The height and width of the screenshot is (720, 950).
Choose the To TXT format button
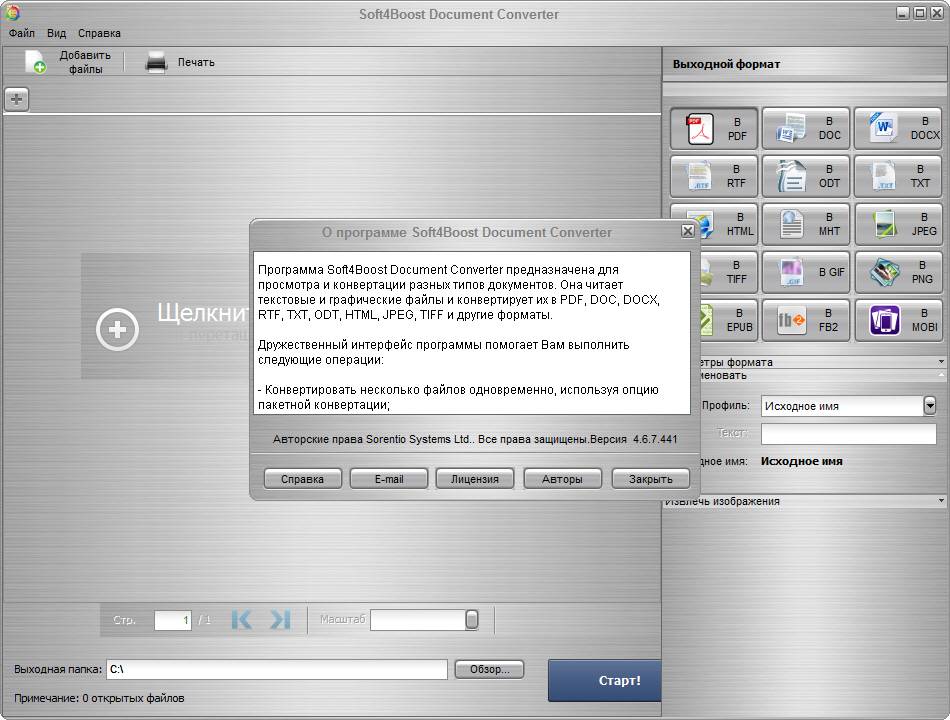(x=898, y=176)
